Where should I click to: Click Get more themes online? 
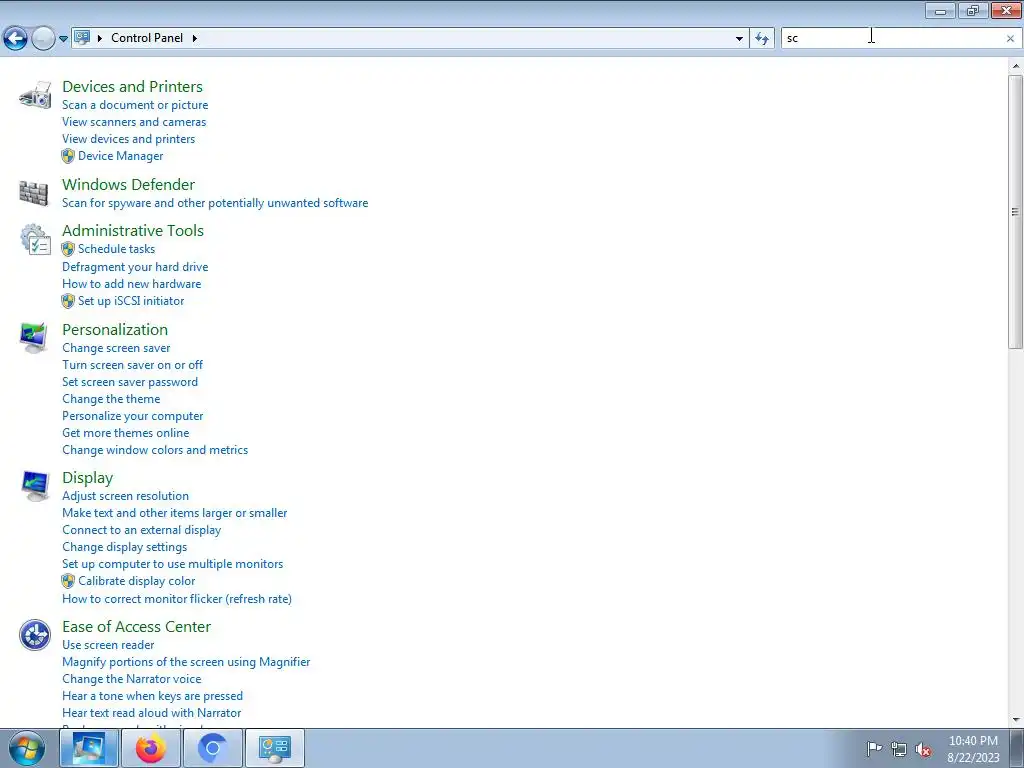(x=125, y=433)
